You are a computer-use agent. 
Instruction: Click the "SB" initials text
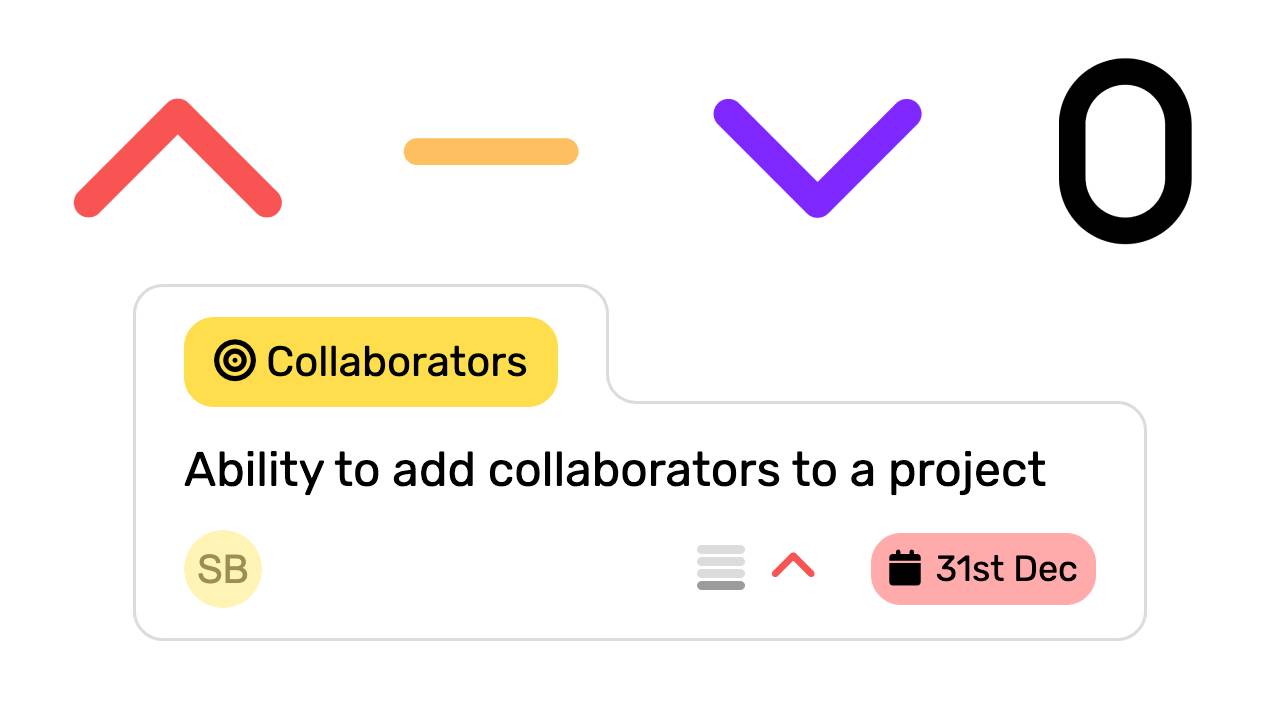click(223, 569)
